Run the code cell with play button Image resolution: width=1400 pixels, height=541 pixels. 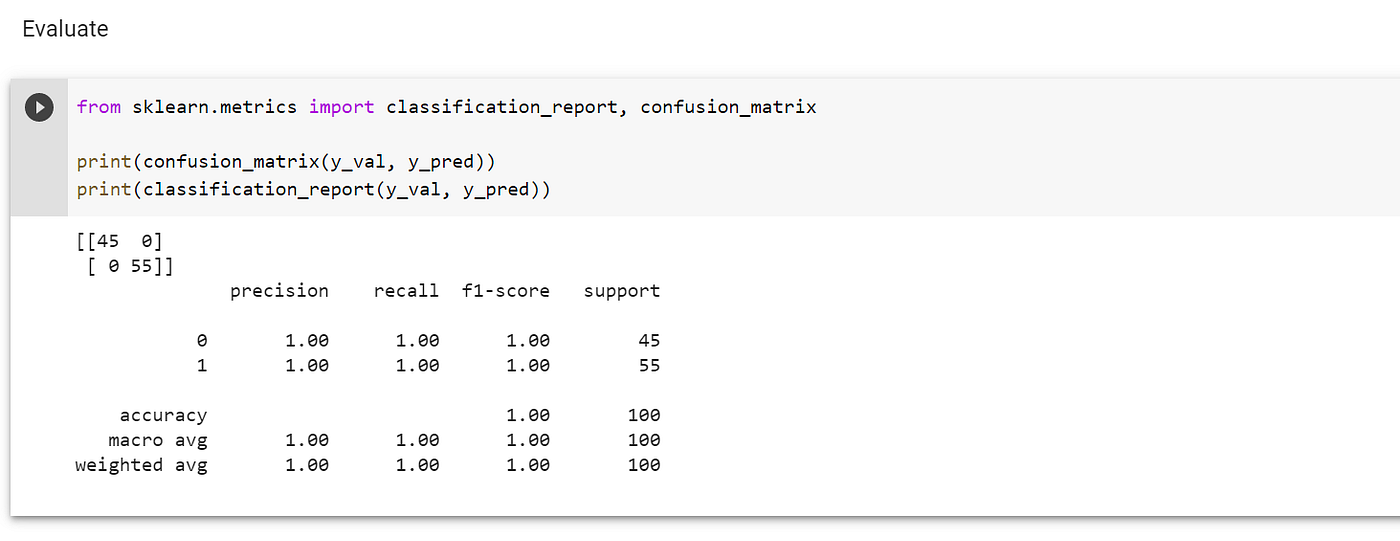tap(39, 107)
